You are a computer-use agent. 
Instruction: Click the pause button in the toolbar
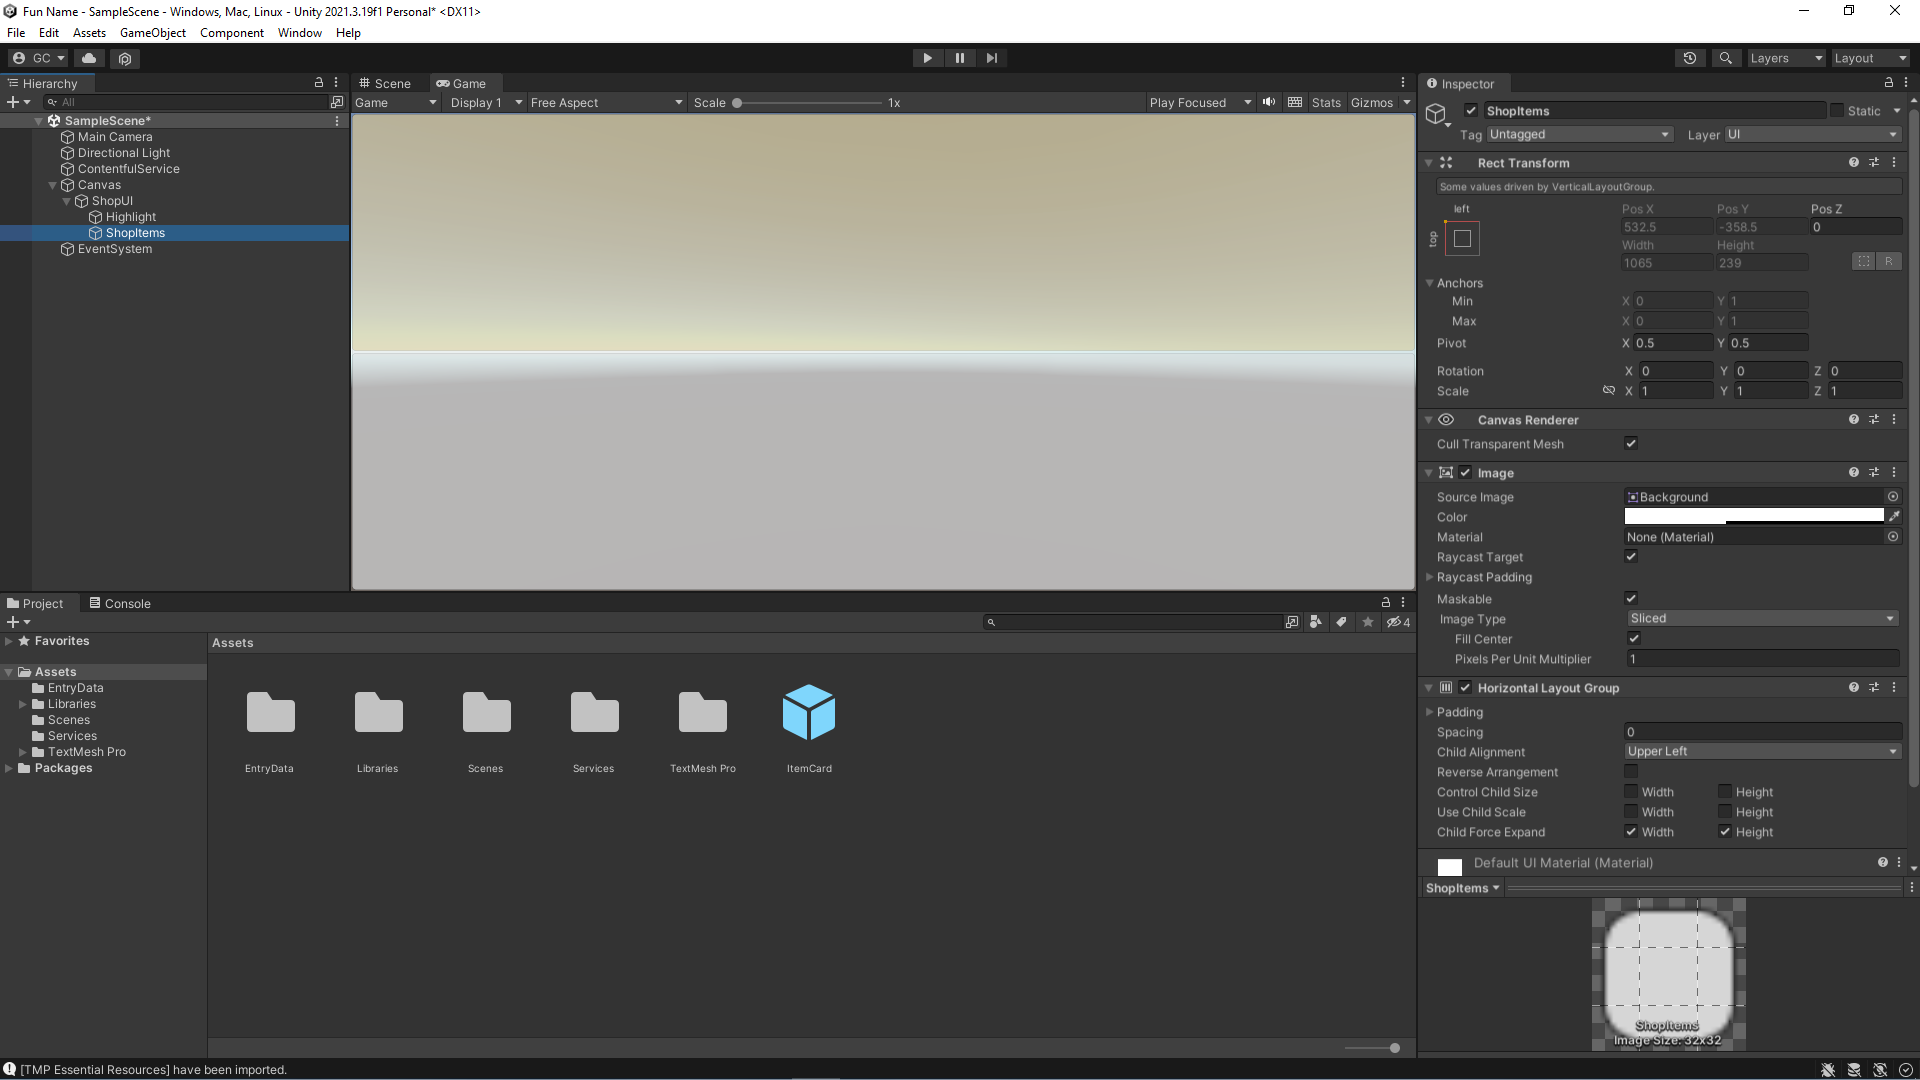[x=960, y=58]
